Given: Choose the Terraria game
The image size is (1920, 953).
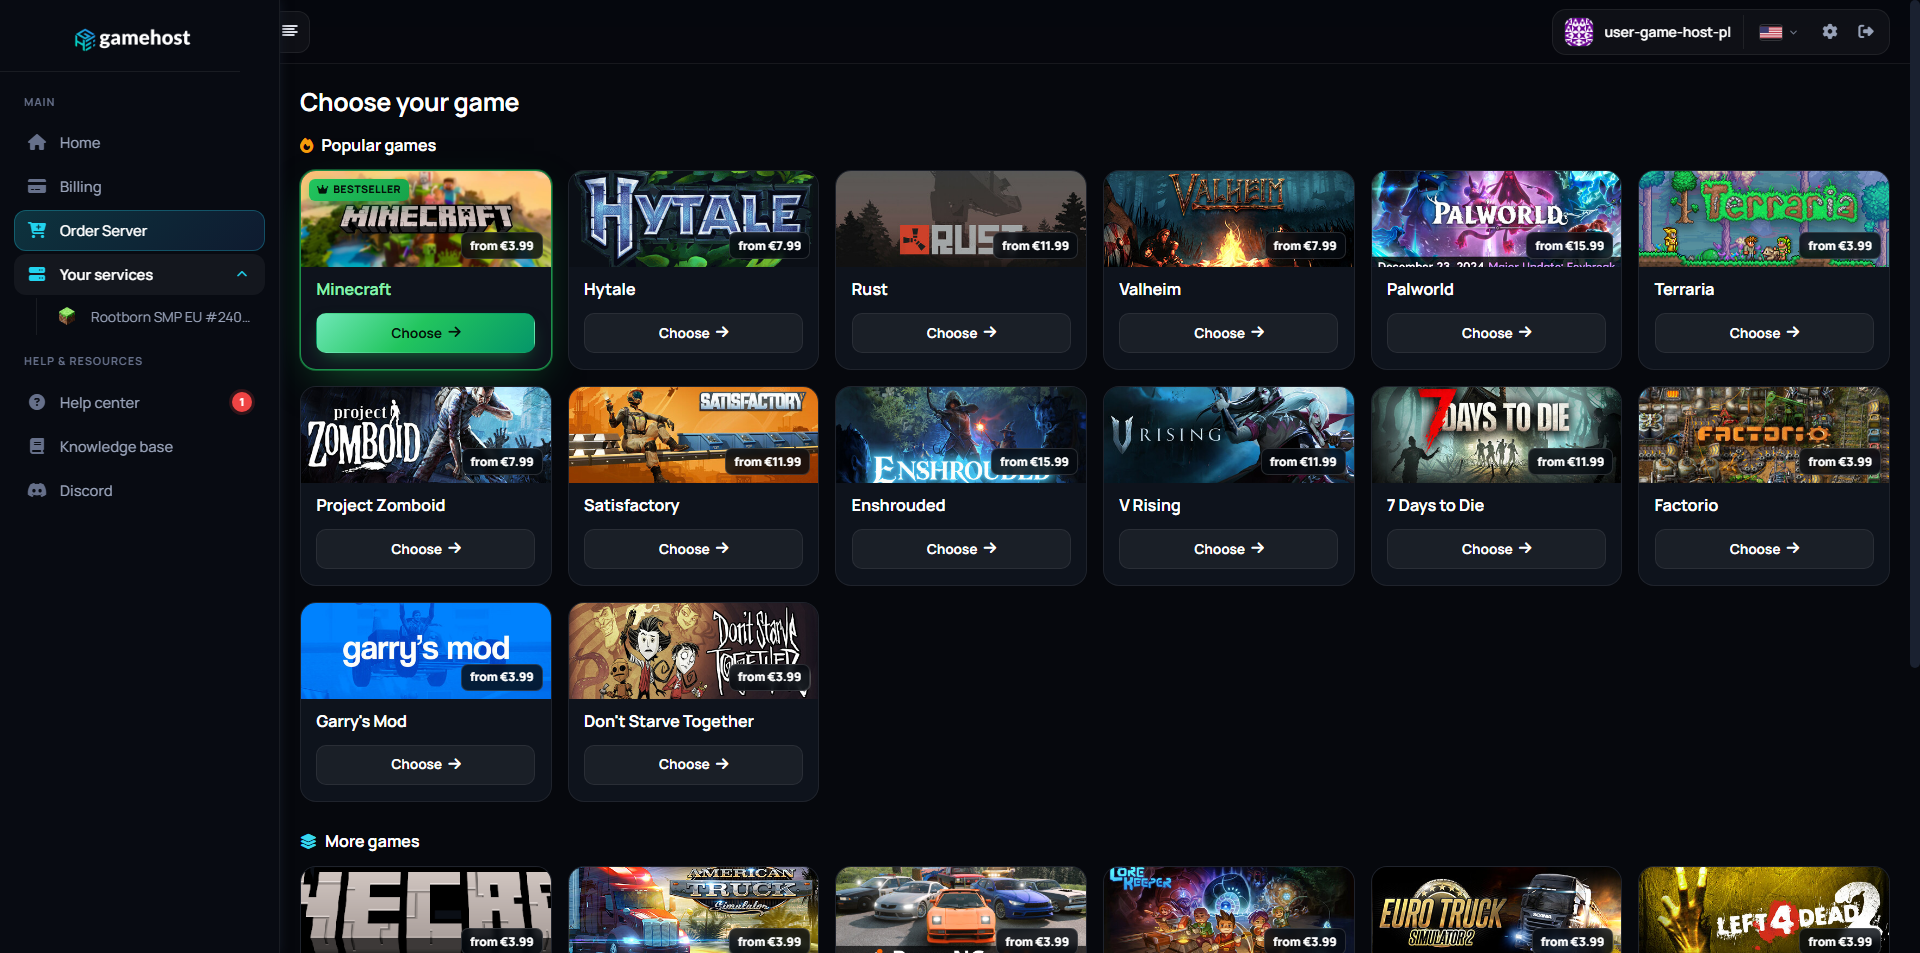Looking at the screenshot, I should [x=1764, y=333].
